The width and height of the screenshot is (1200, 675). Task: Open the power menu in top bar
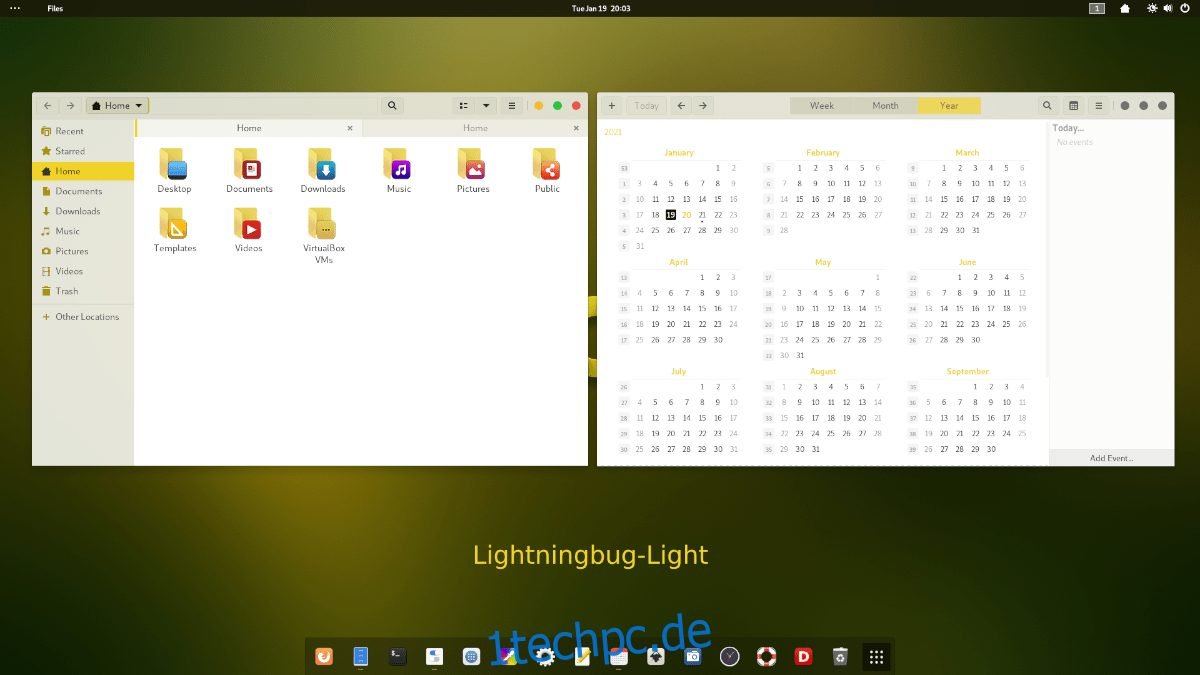pos(1184,8)
